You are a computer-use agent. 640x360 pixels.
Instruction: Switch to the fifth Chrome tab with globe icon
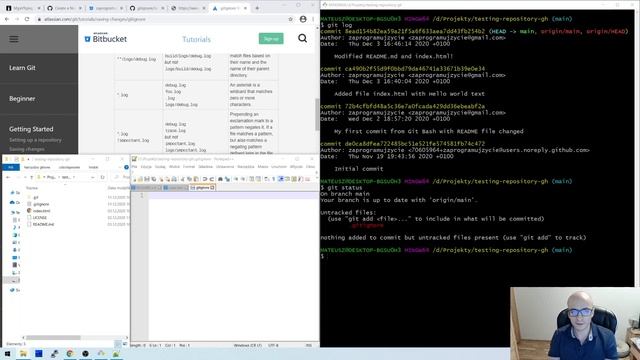(x=188, y=8)
